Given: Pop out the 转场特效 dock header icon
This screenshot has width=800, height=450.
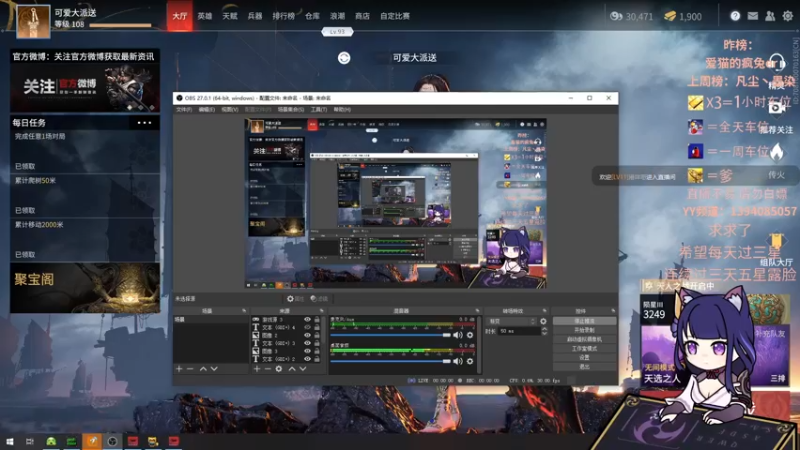Looking at the screenshot, I should (x=544, y=311).
